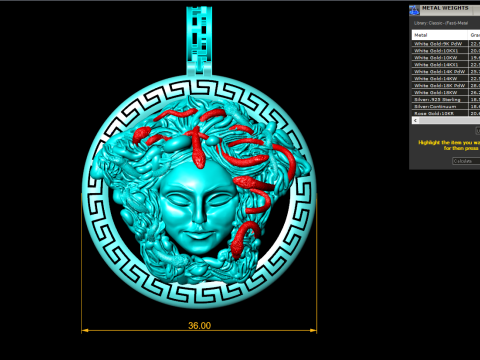Viewport: 480px width, 360px height.
Task: Select the Rose Gold:10KR row
Action: click(x=446, y=113)
